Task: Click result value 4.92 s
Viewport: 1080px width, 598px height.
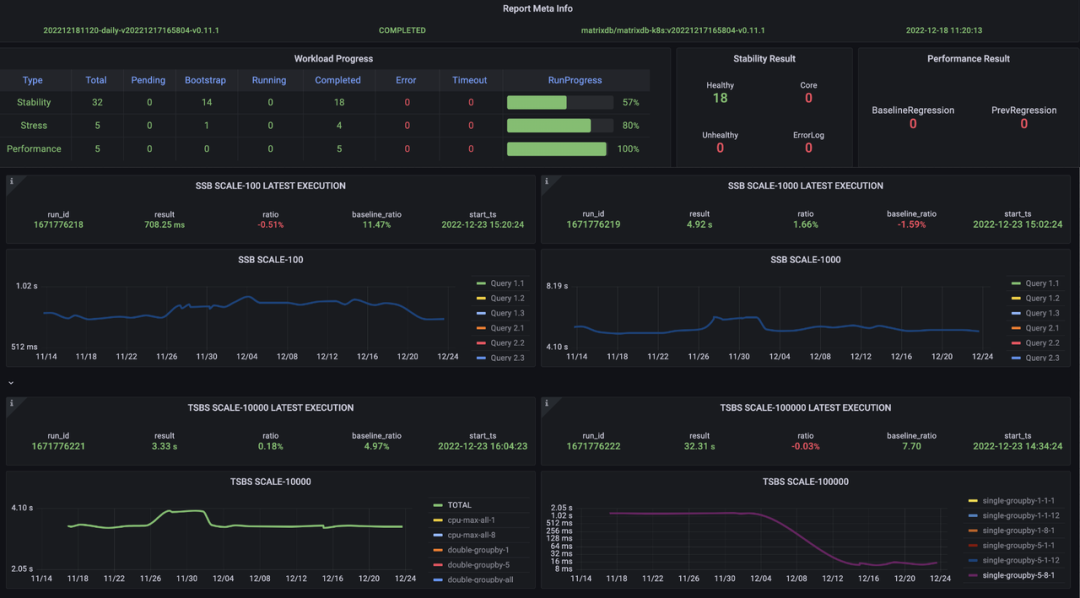Action: [699, 225]
